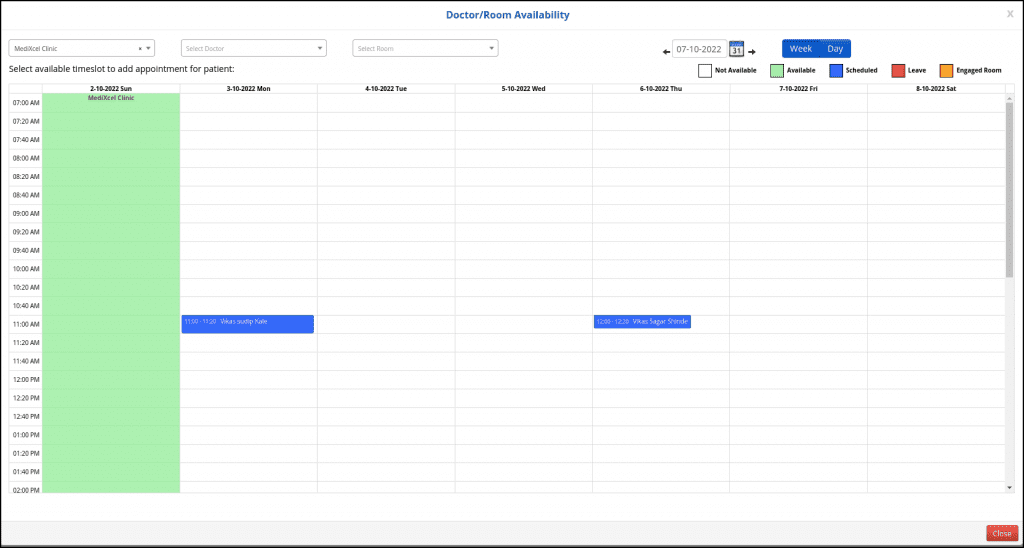
Task: Click the Not Available legend swatch
Action: [x=705, y=71]
